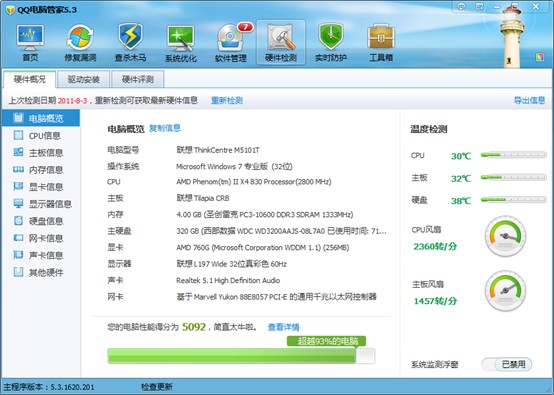Screen dimensions: 554x395
Task: Select the 硬件检测 hardware detection icon
Action: [x=281, y=42]
